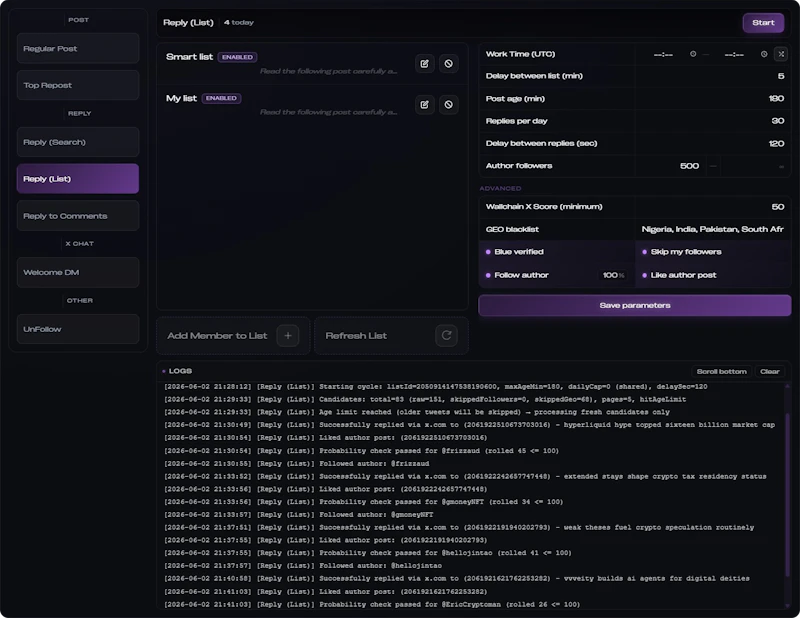The image size is (800, 618).
Task: Clear the Work Time range with X icon
Action: click(x=781, y=54)
